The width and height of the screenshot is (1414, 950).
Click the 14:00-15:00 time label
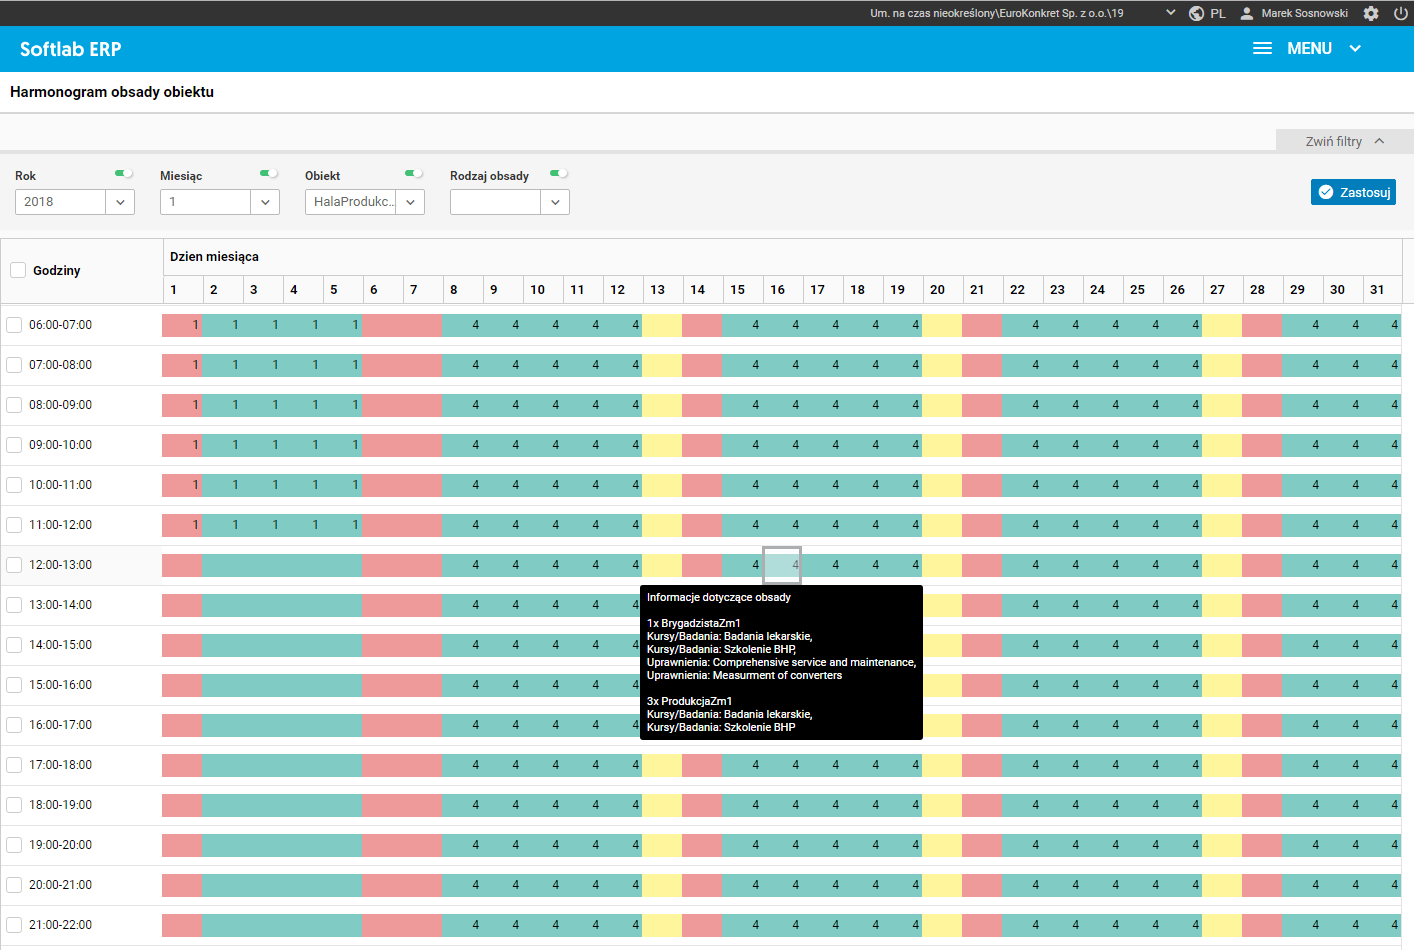(60, 645)
